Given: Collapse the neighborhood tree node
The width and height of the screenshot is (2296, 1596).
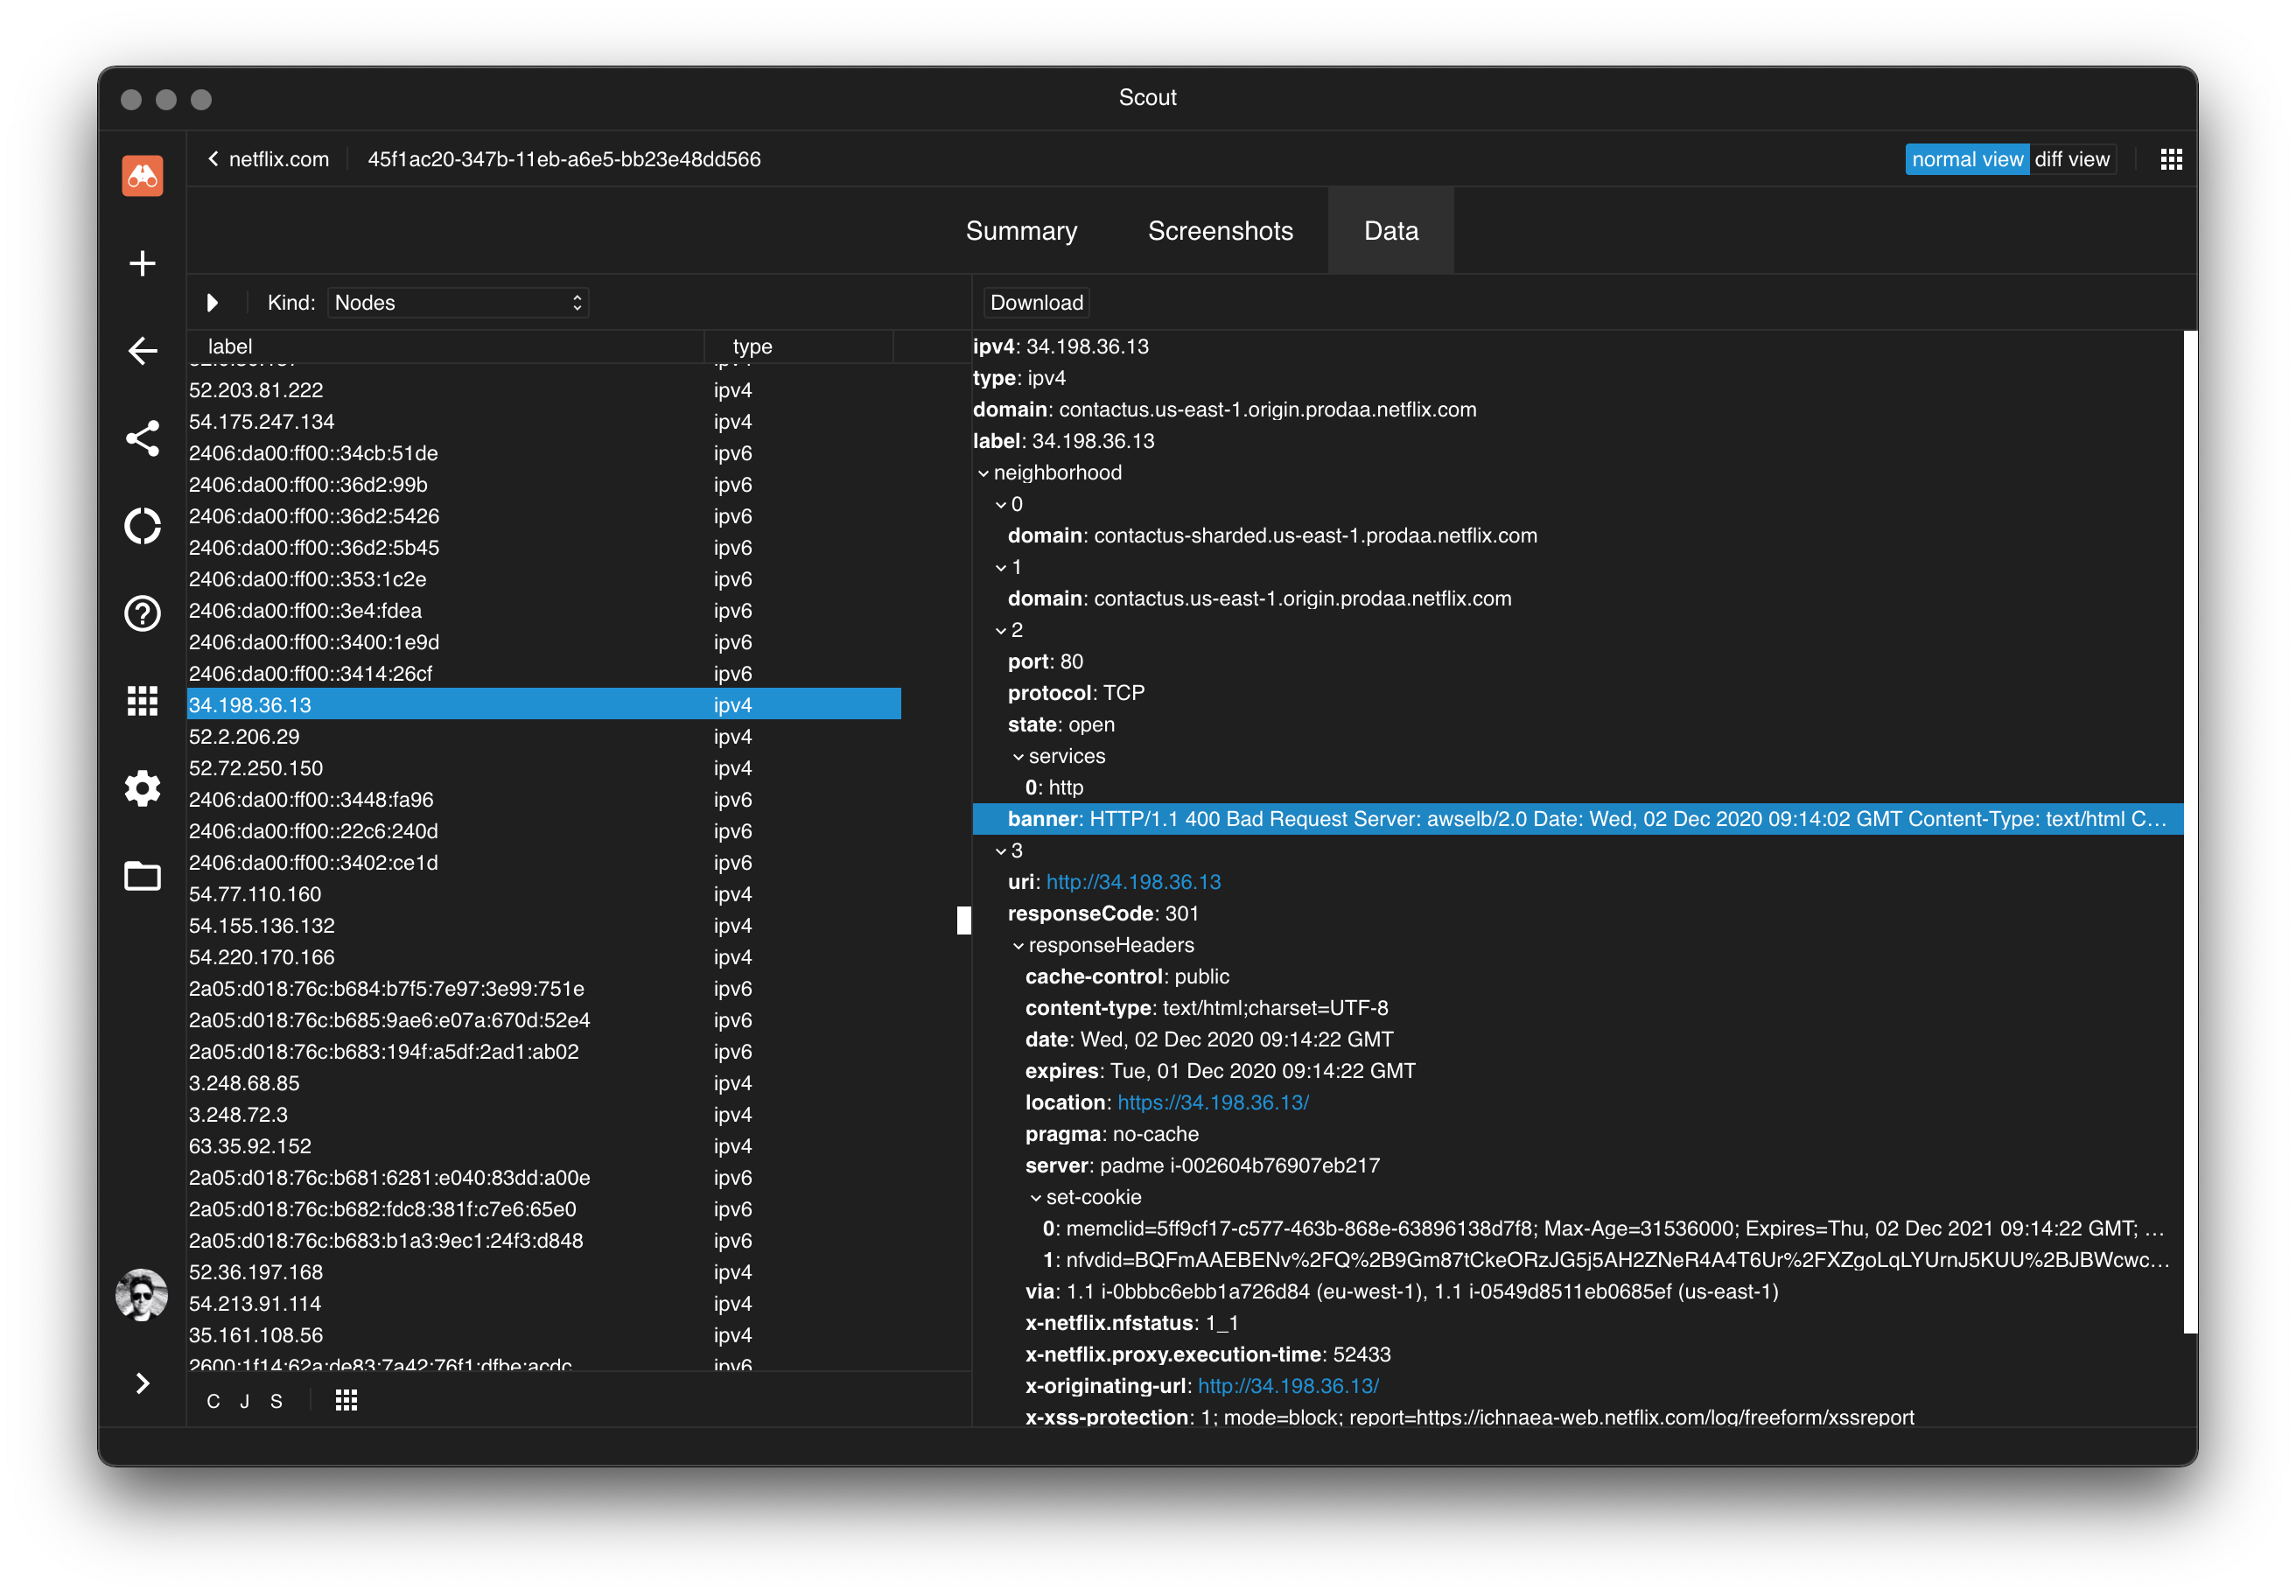Looking at the screenshot, I should (983, 473).
